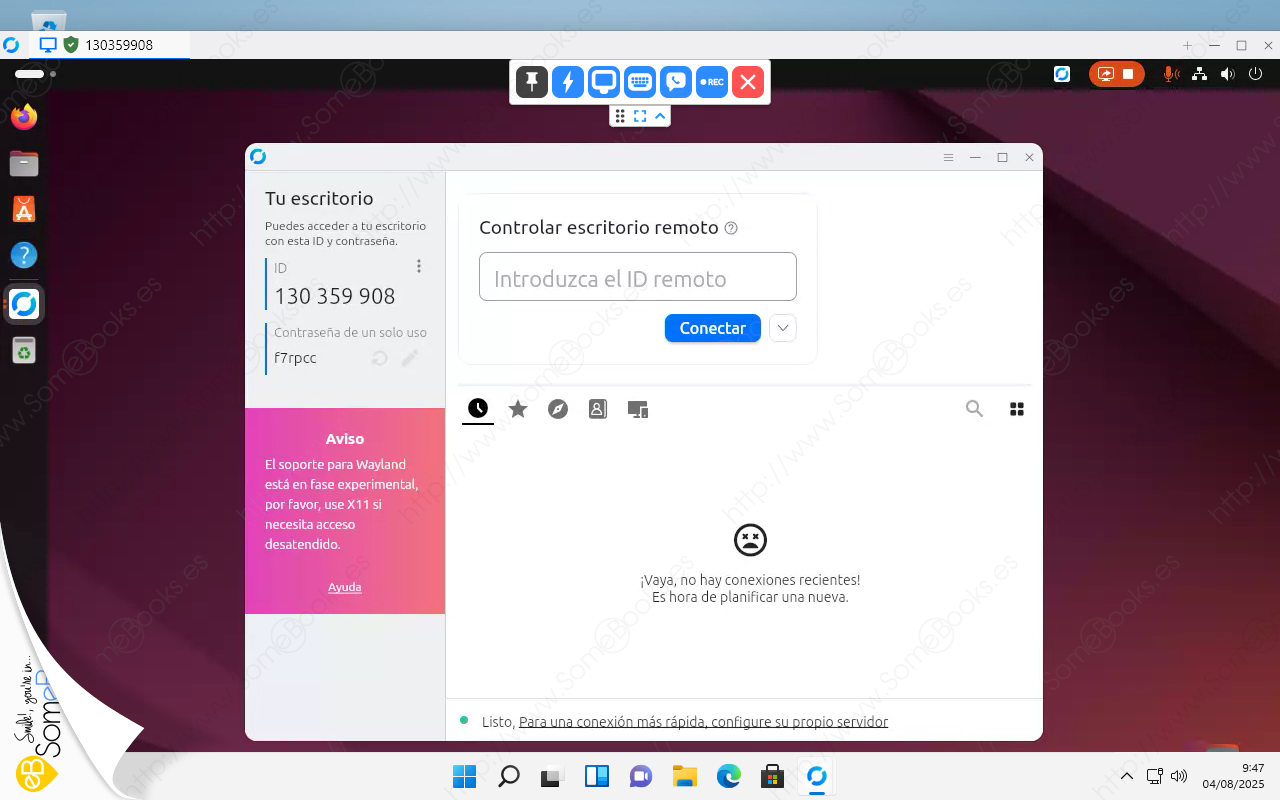The image size is (1280, 800).
Task: Open the address book tab
Action: pos(598,408)
